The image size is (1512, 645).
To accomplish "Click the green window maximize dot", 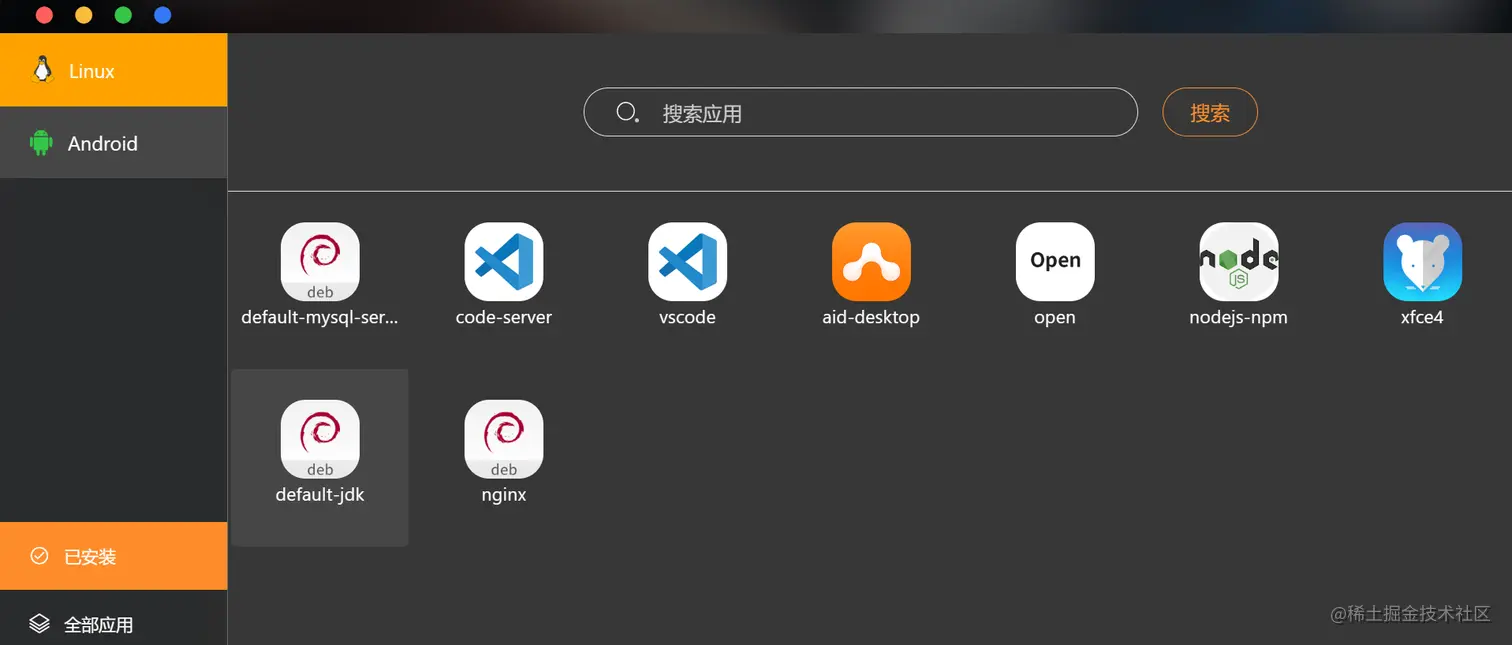I will click(x=123, y=15).
